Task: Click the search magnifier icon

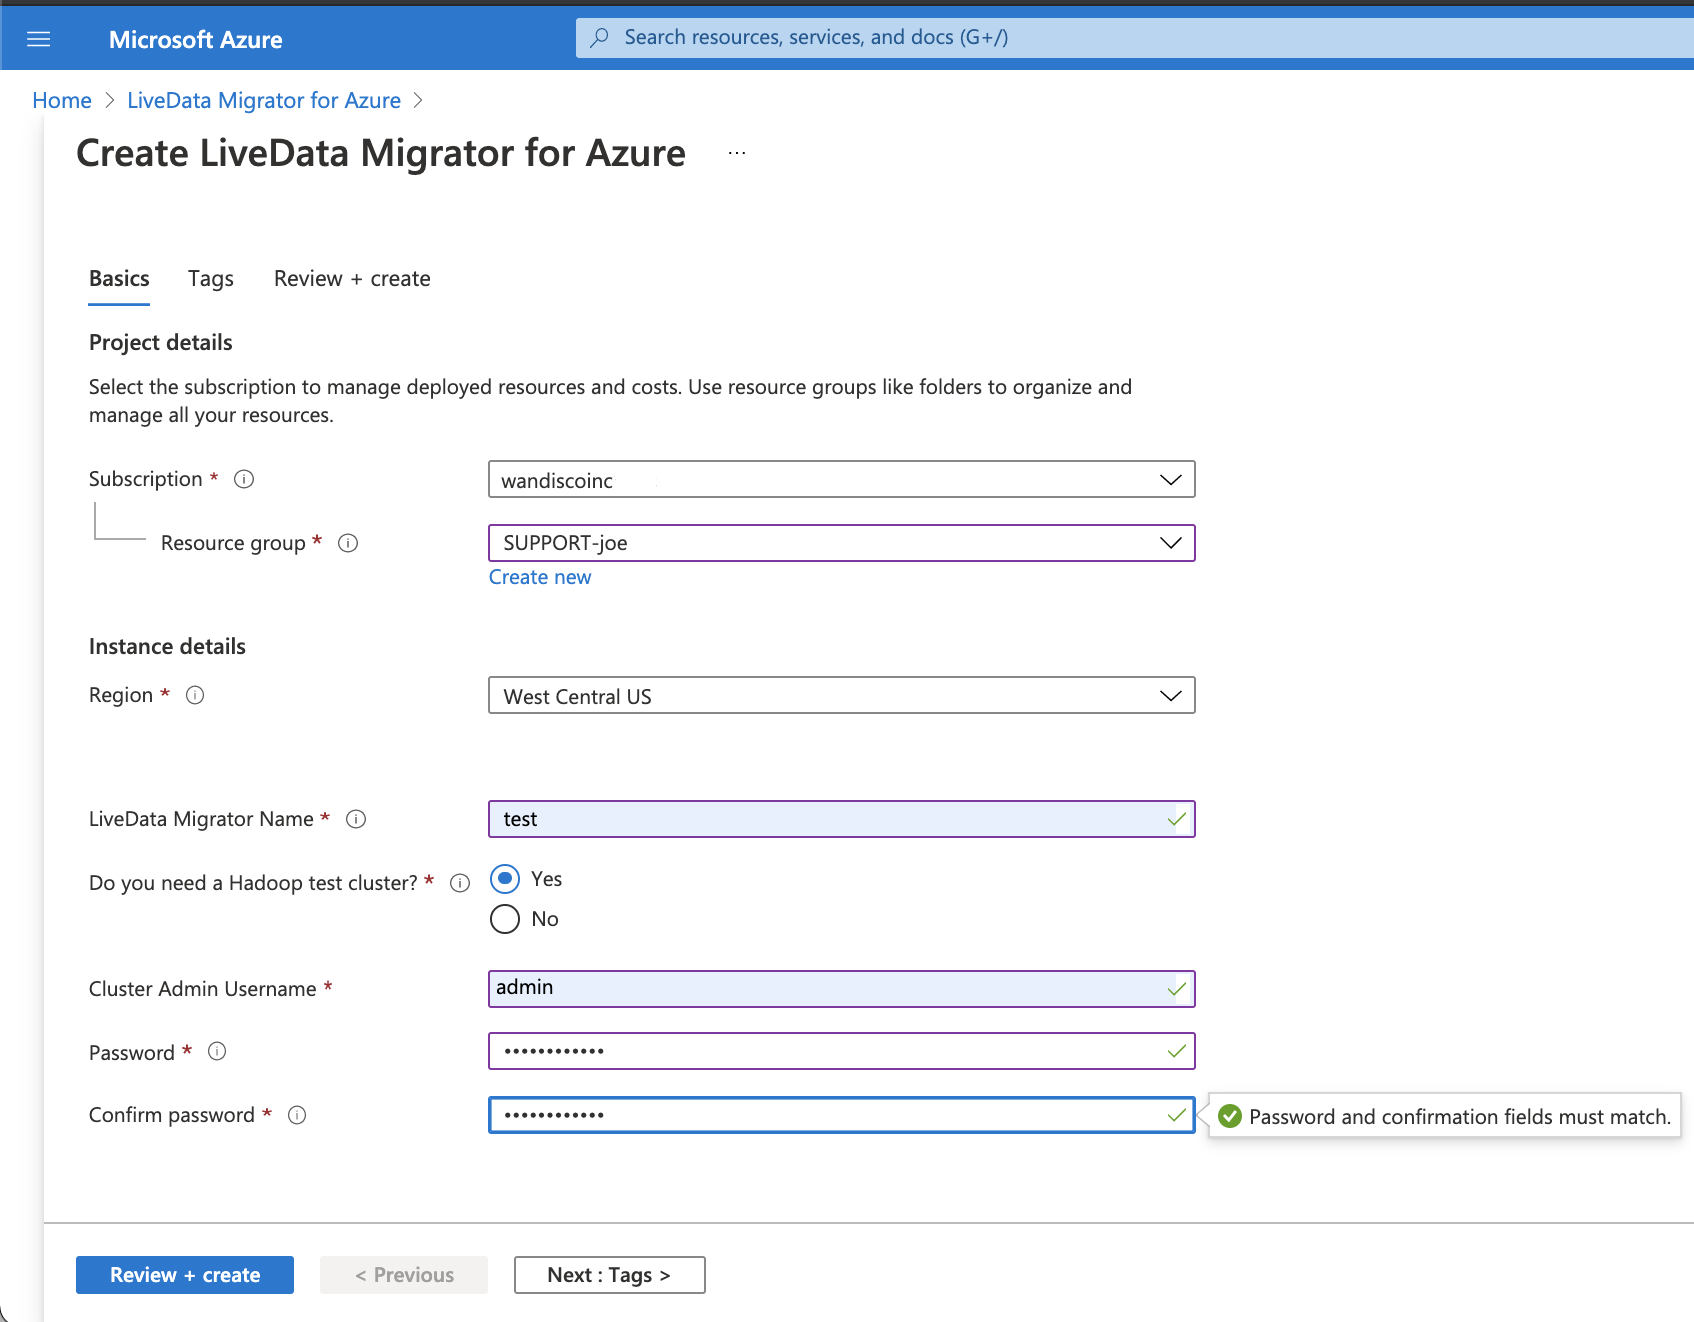Action: 598,36
